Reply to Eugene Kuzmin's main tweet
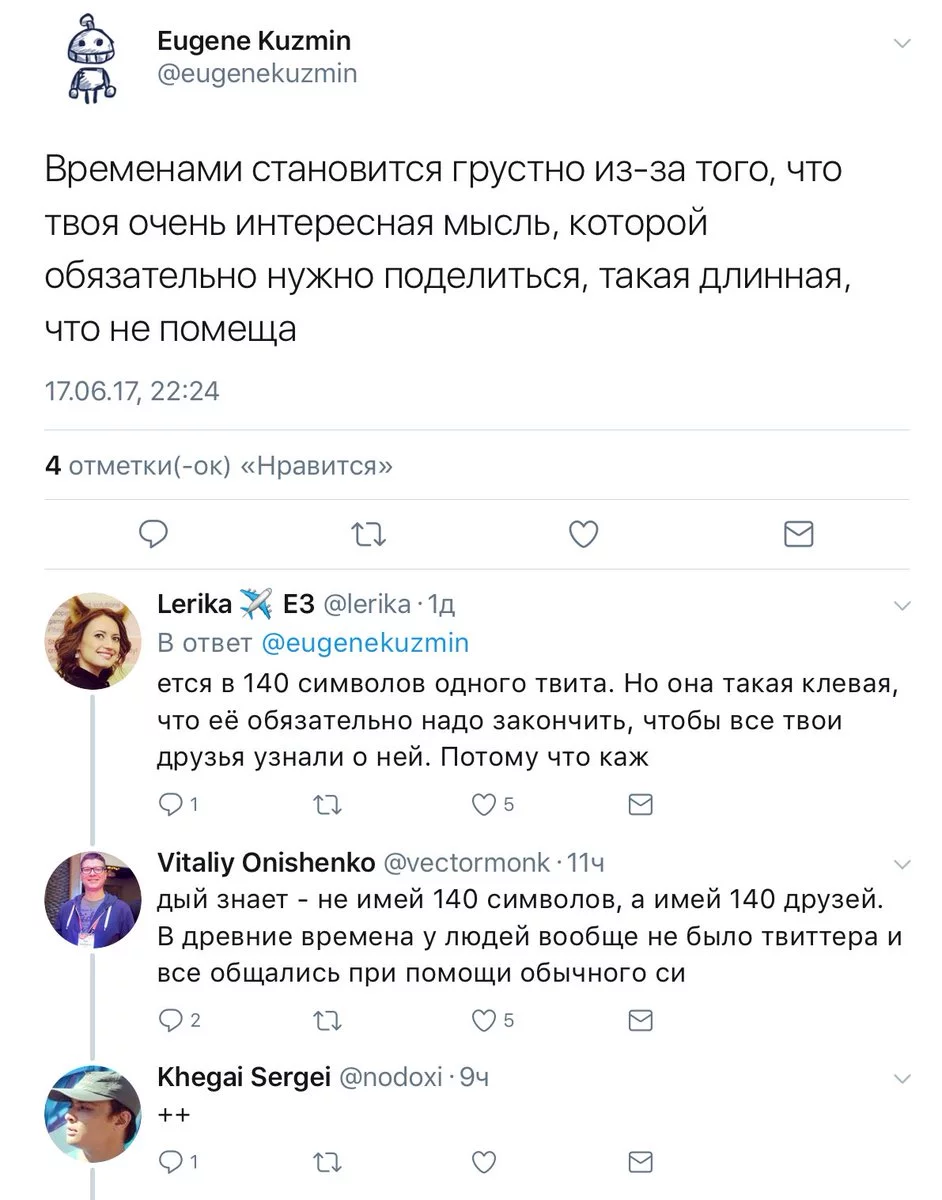Screen dimensions: 942x1200 coord(153,534)
